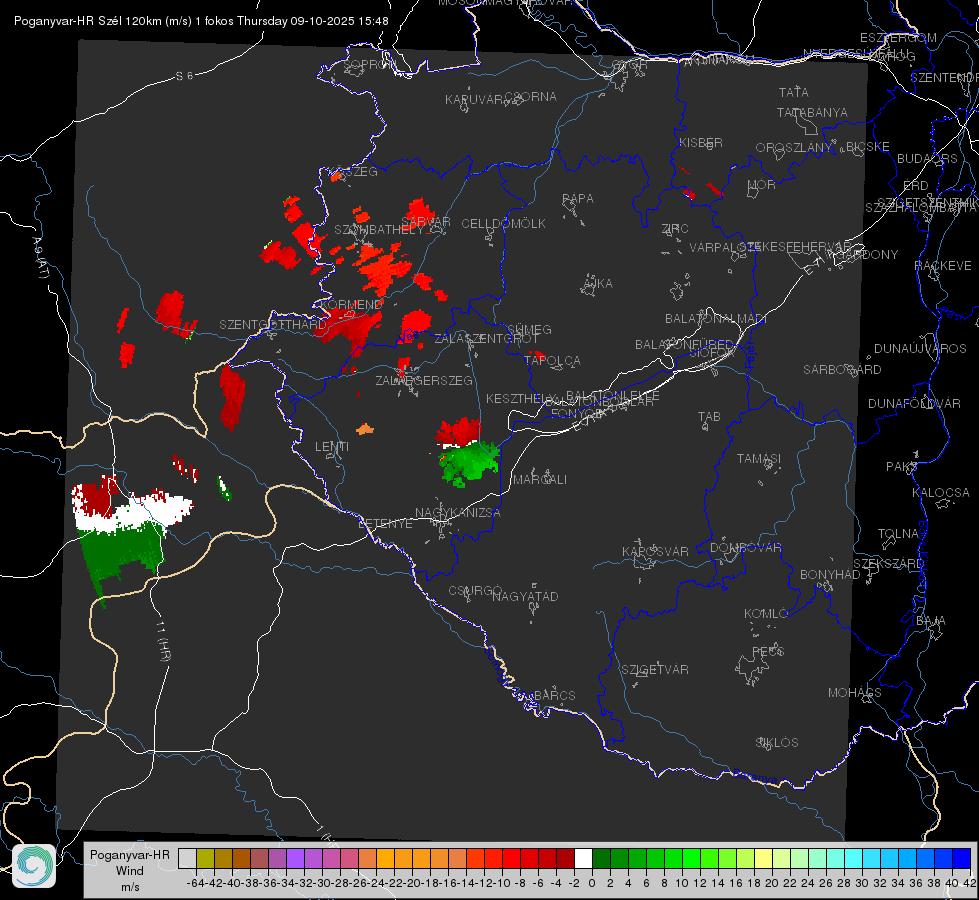Screen dimensions: 979x900
Task: Click the KÖRMEND label
Action: [351, 305]
